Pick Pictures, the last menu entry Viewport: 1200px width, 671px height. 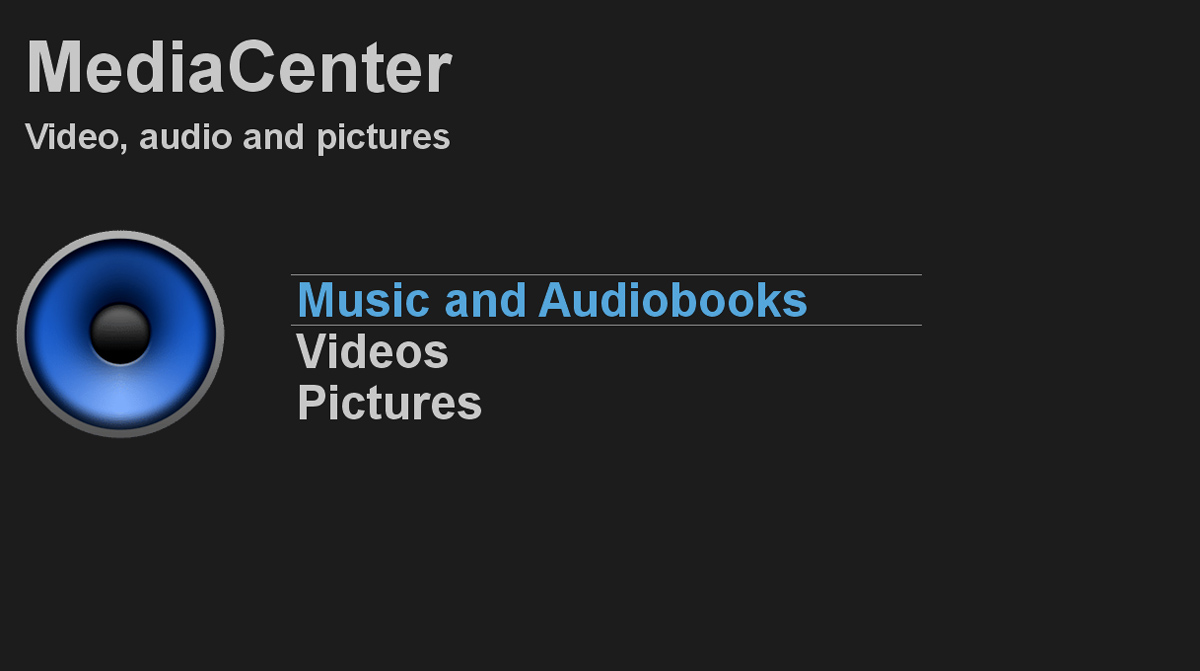(389, 404)
